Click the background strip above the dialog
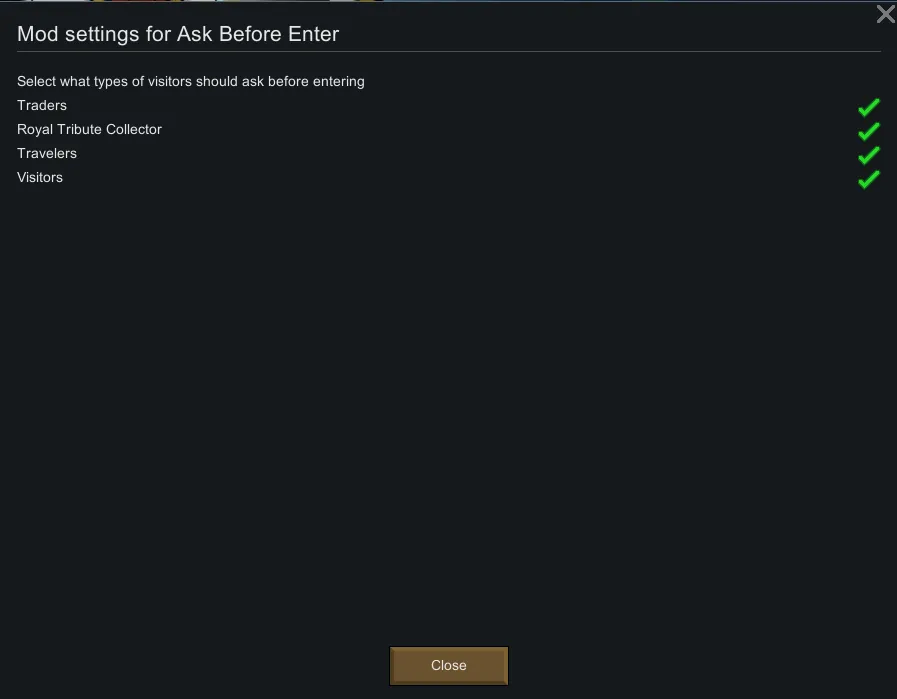The image size is (897, 699). click(448, 1)
